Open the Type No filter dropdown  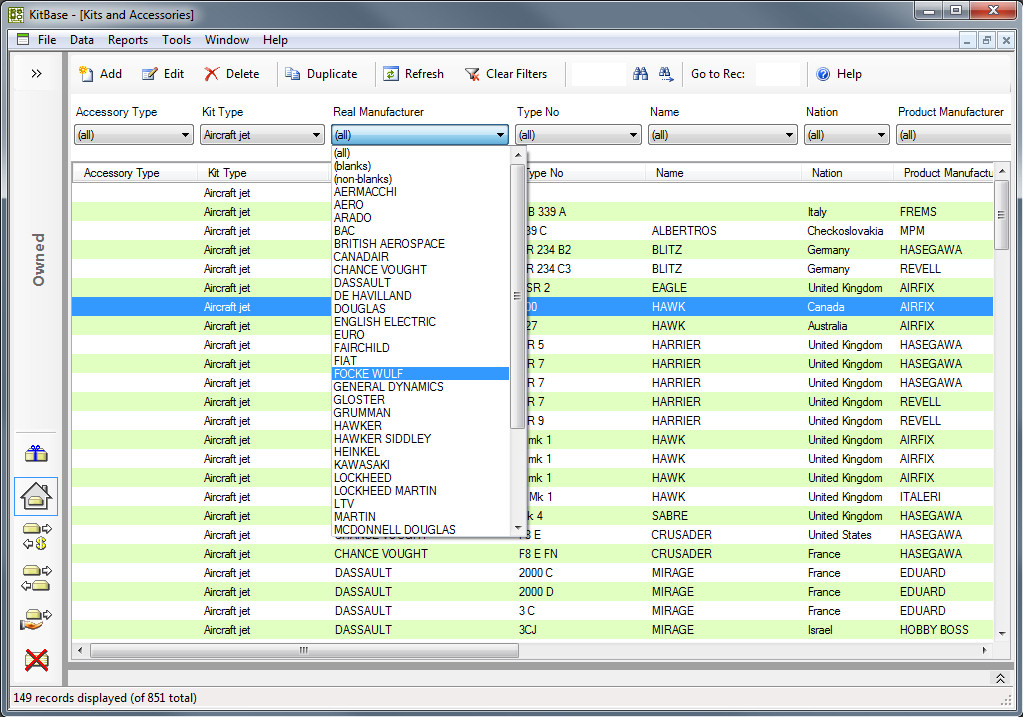(578, 135)
